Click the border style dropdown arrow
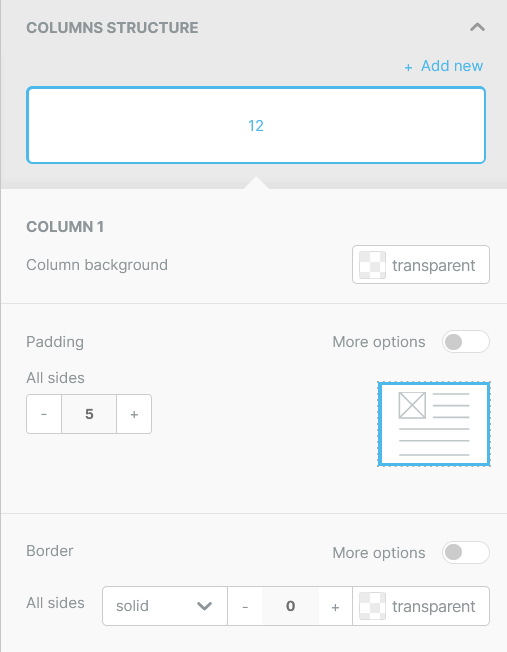 [x=205, y=606]
